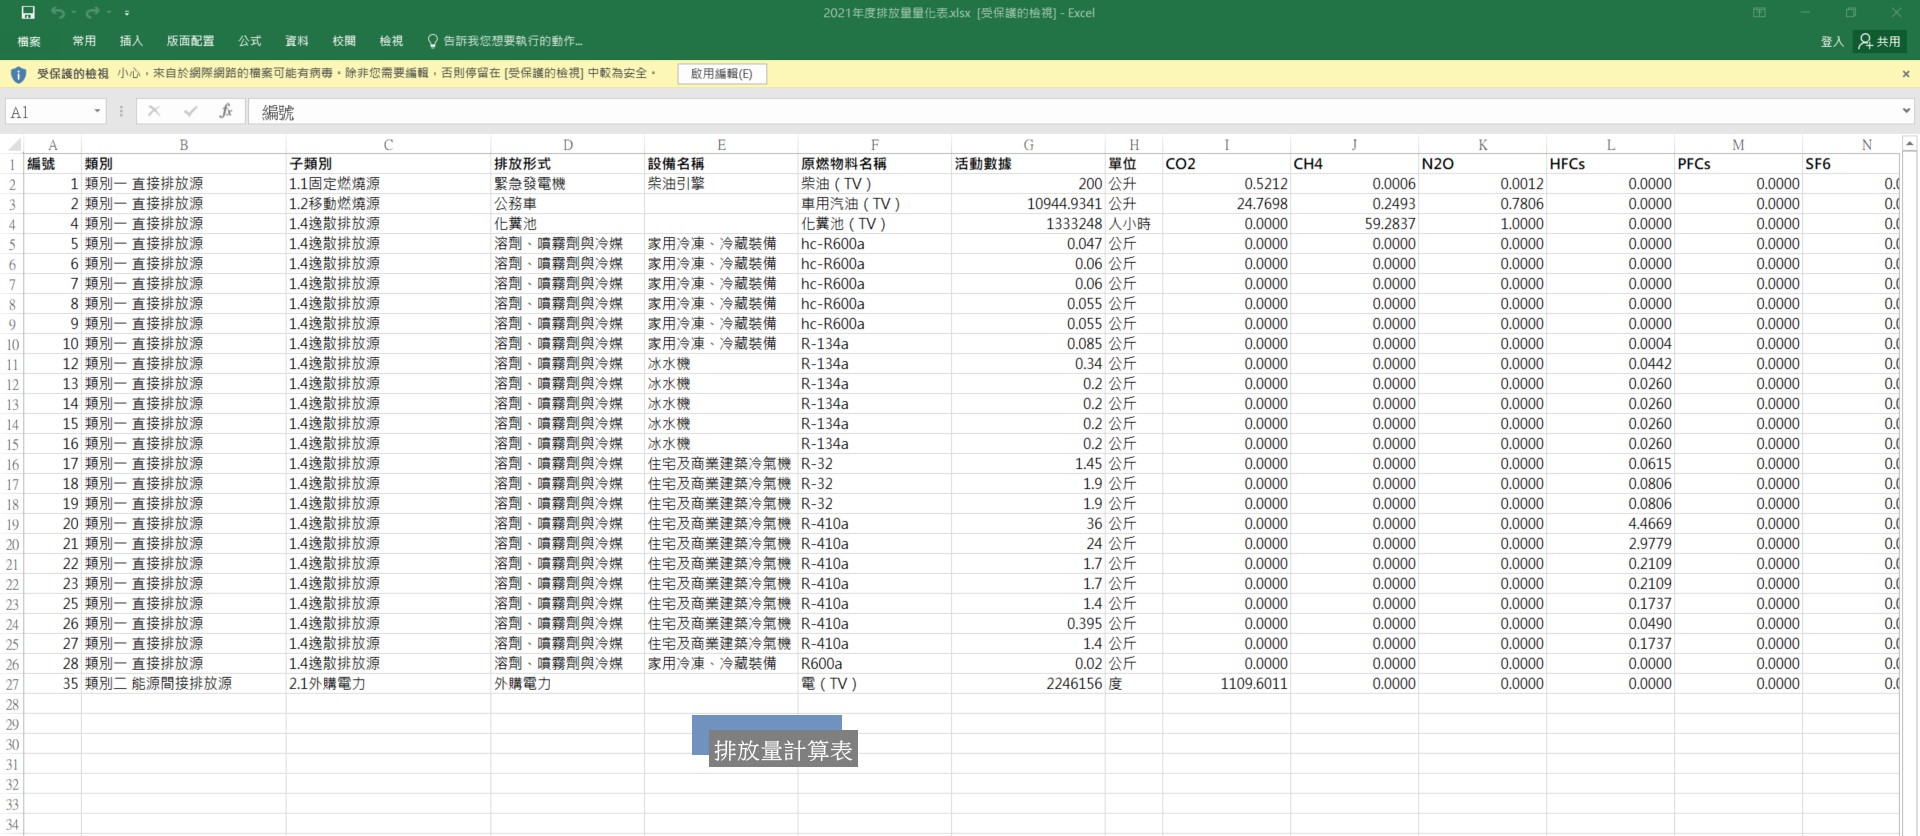Click the vertical scrollbar up arrow
Image resolution: width=1920 pixels, height=836 pixels.
(1909, 145)
